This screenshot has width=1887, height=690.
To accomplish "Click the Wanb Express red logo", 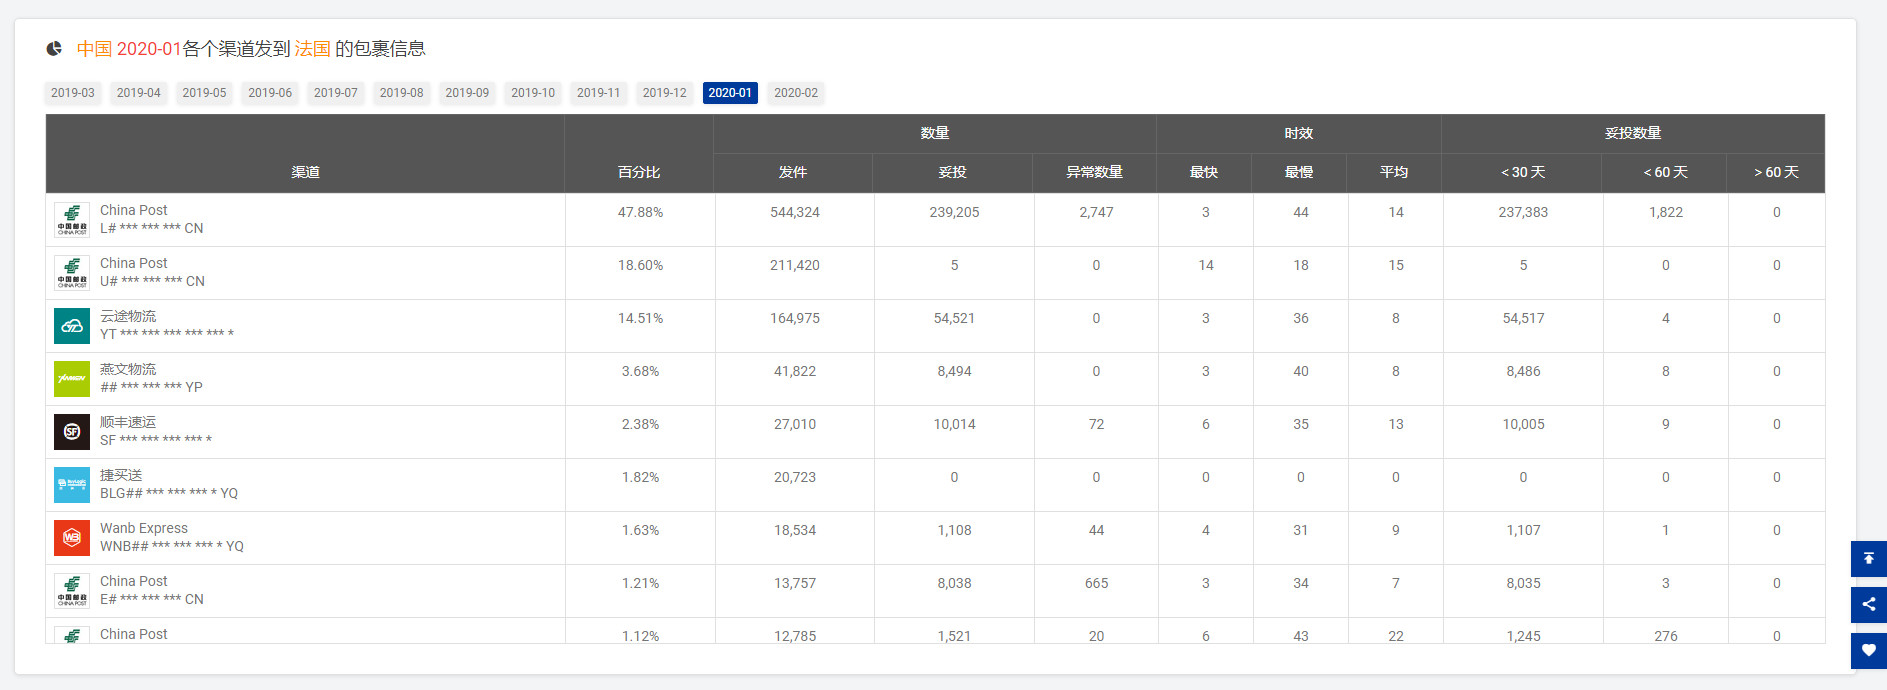I will click(72, 538).
